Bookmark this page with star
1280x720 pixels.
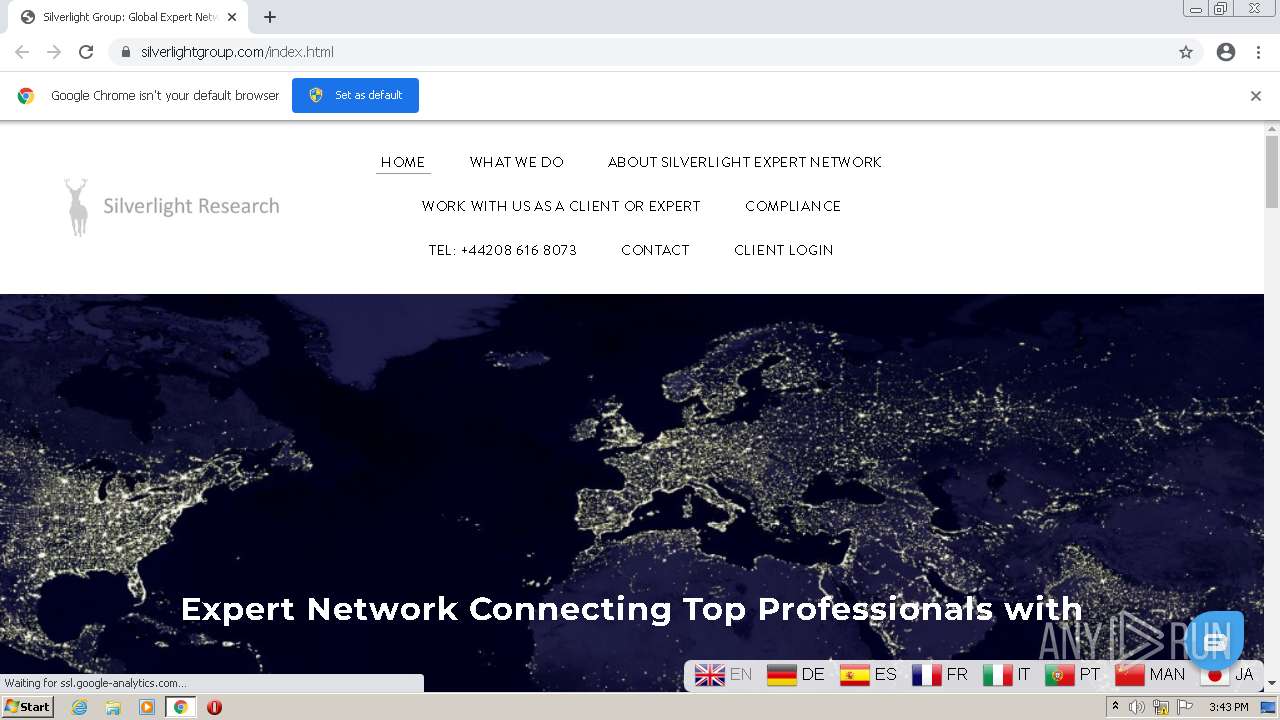[1186, 52]
